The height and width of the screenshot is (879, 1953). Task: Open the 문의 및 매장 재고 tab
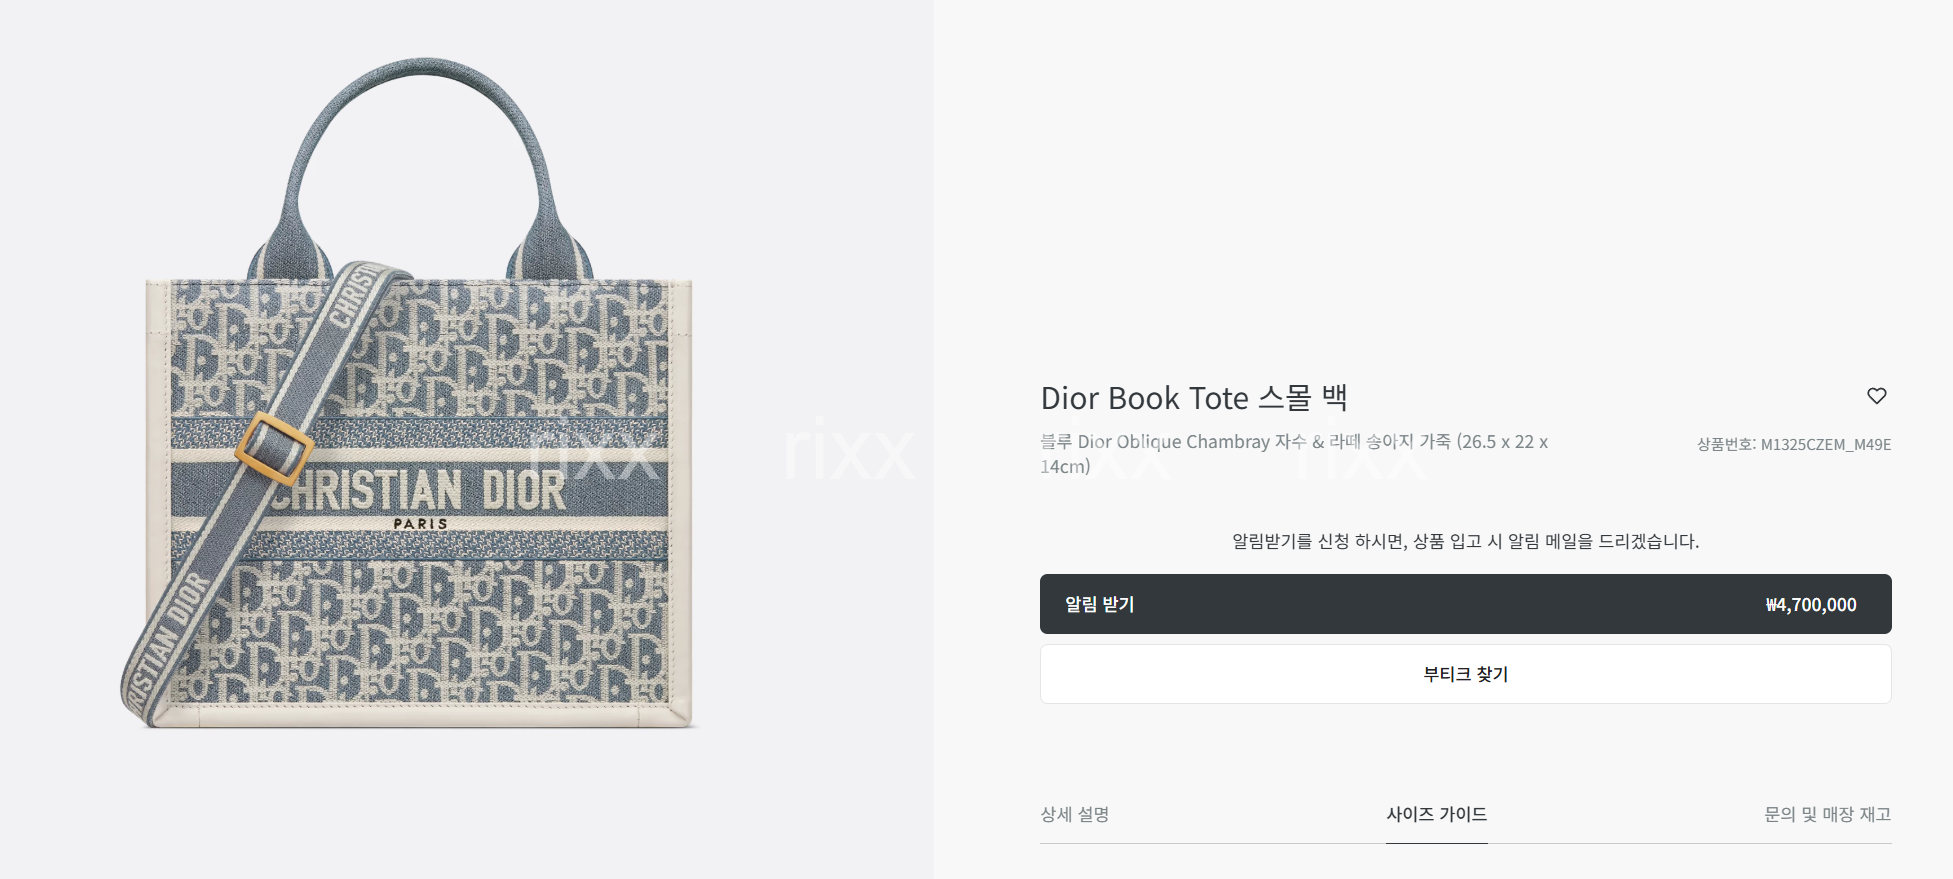(x=1827, y=814)
